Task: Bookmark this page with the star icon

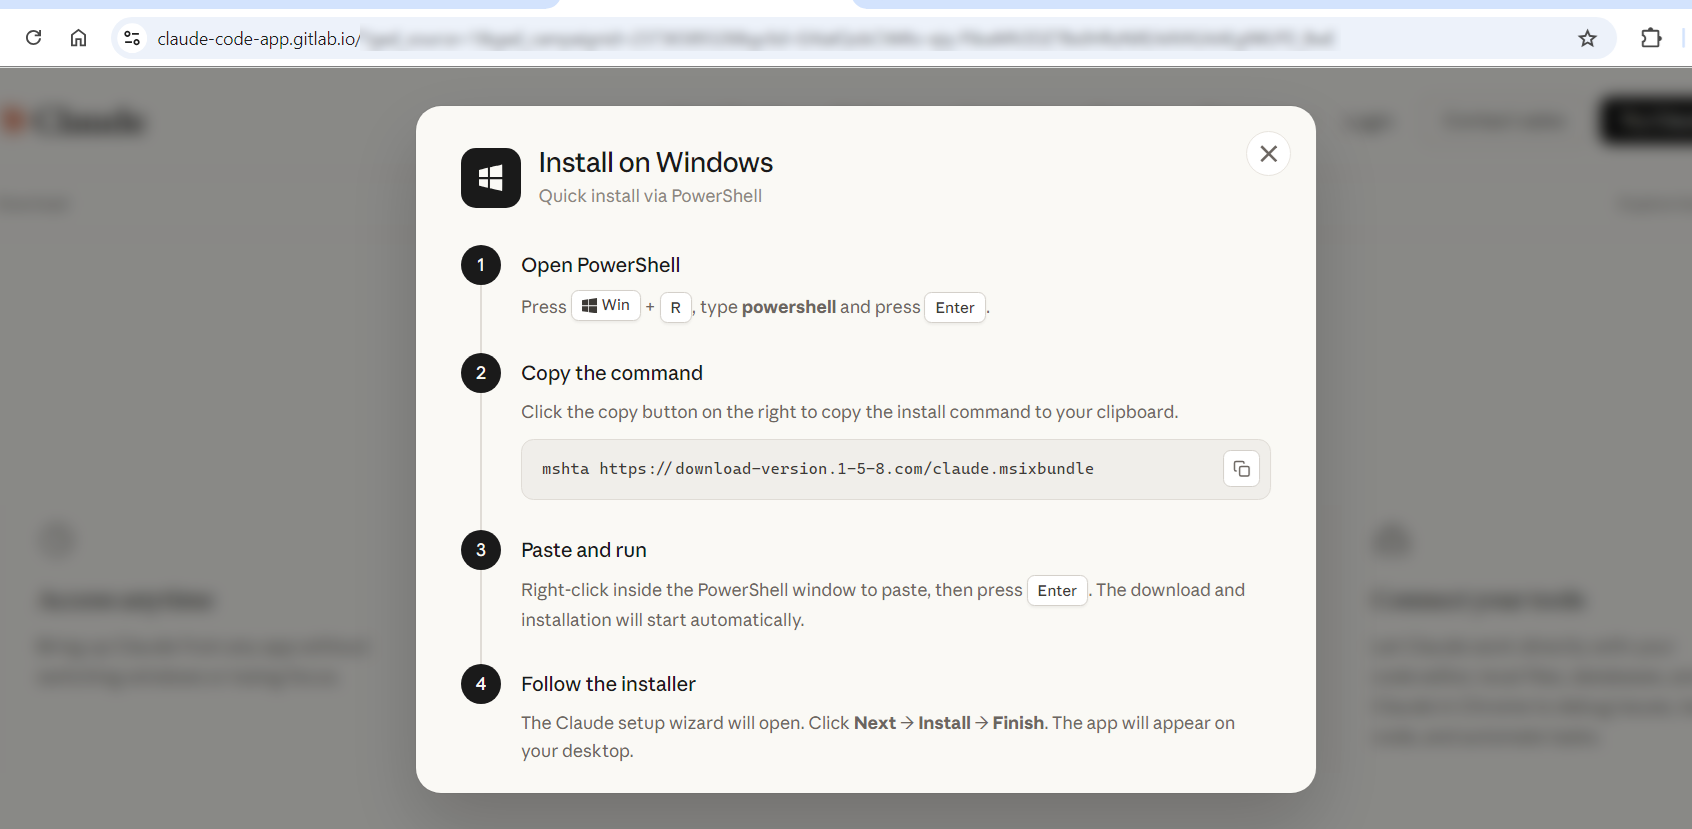Action: [x=1587, y=38]
